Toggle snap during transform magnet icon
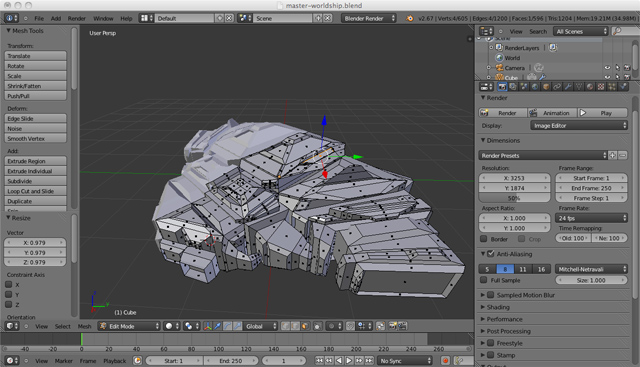This screenshot has height=367, width=640. pos(350,326)
